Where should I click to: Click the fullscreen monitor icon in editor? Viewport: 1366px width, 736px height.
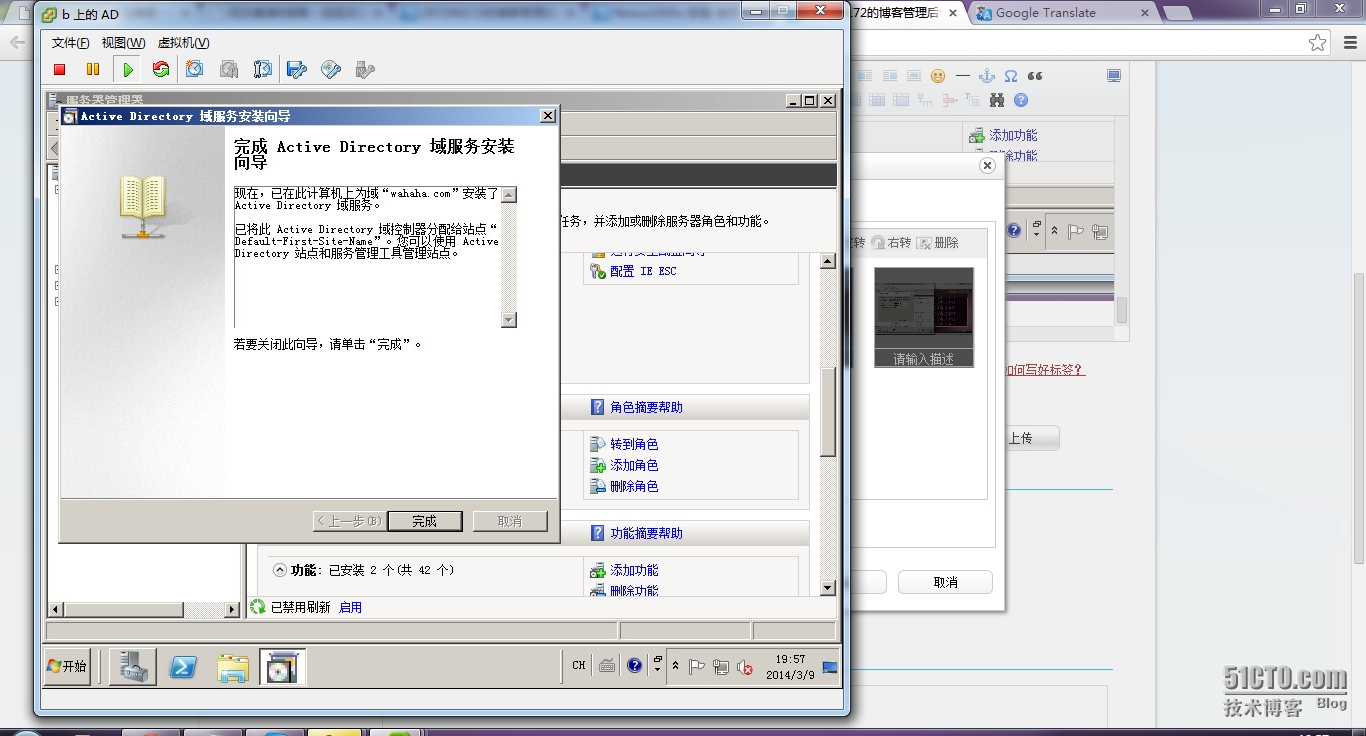tap(1114, 76)
